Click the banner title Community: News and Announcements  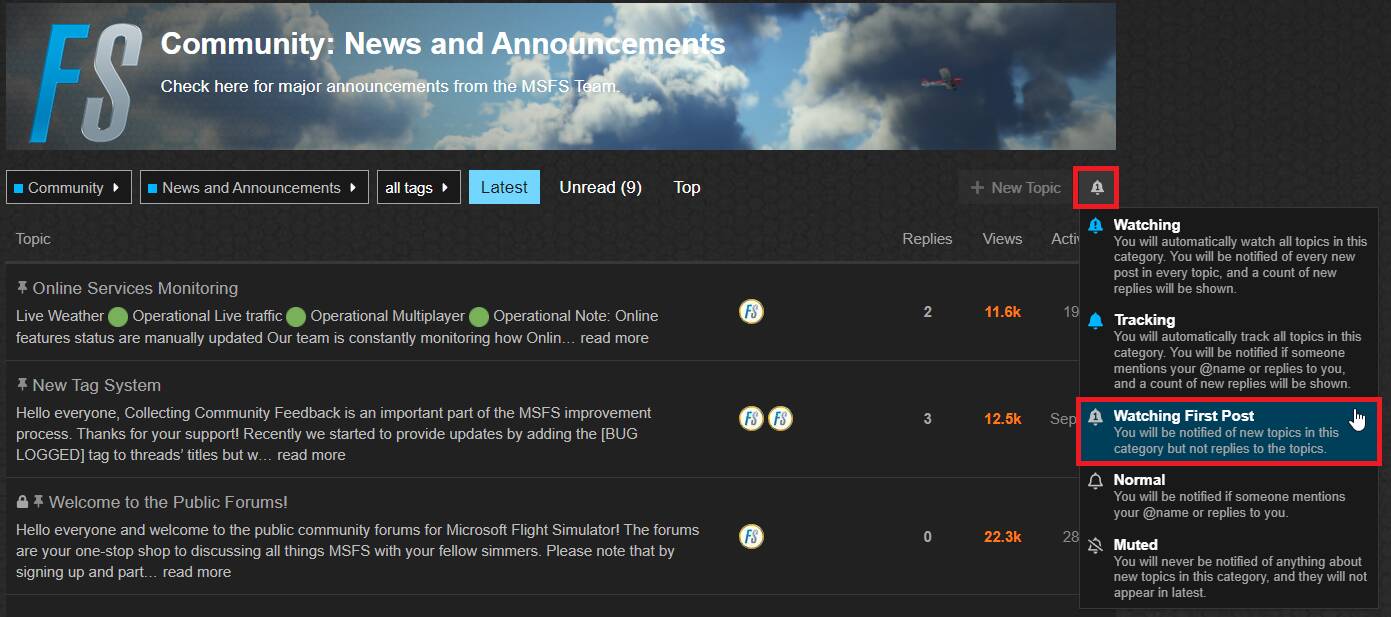(443, 44)
